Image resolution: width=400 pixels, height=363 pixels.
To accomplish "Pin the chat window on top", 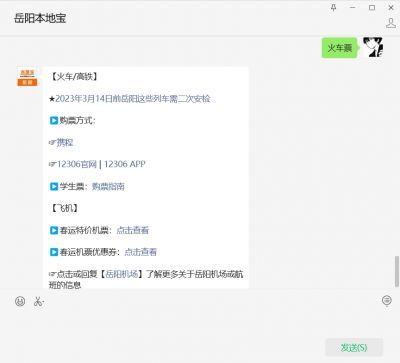I will point(333,7).
